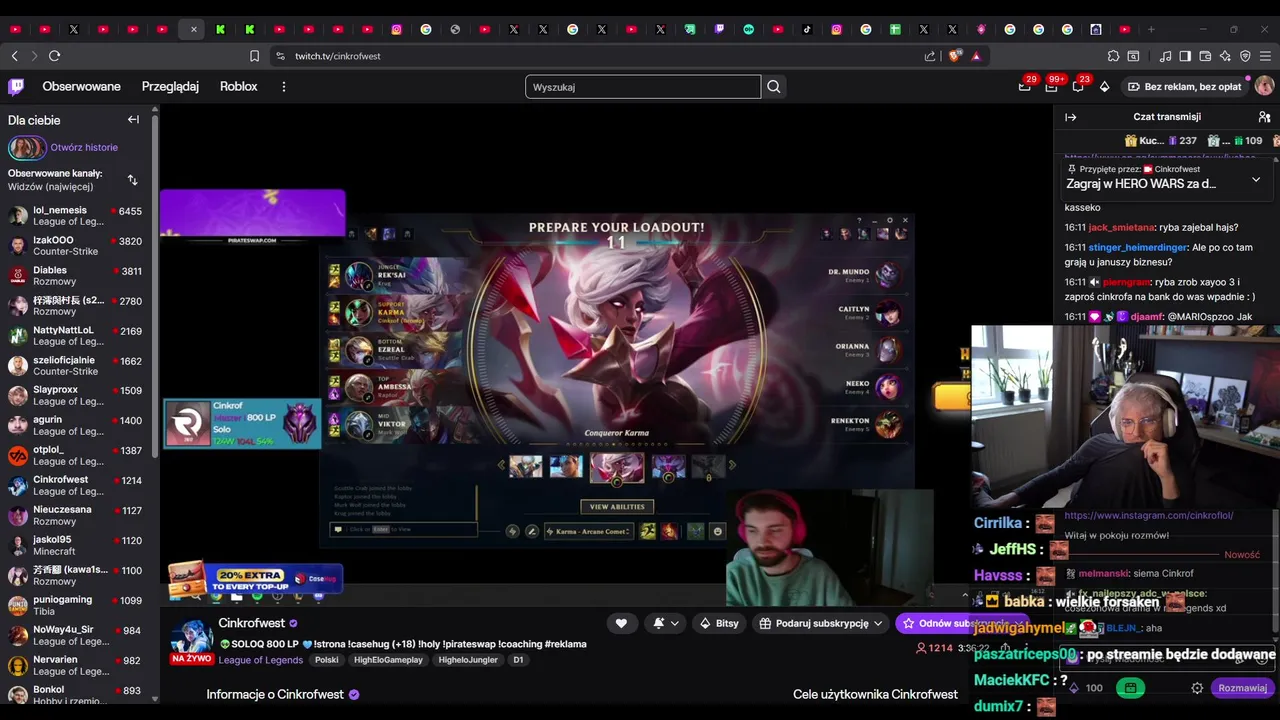Open NattyNattLoL channel in sidebar

click(x=75, y=336)
